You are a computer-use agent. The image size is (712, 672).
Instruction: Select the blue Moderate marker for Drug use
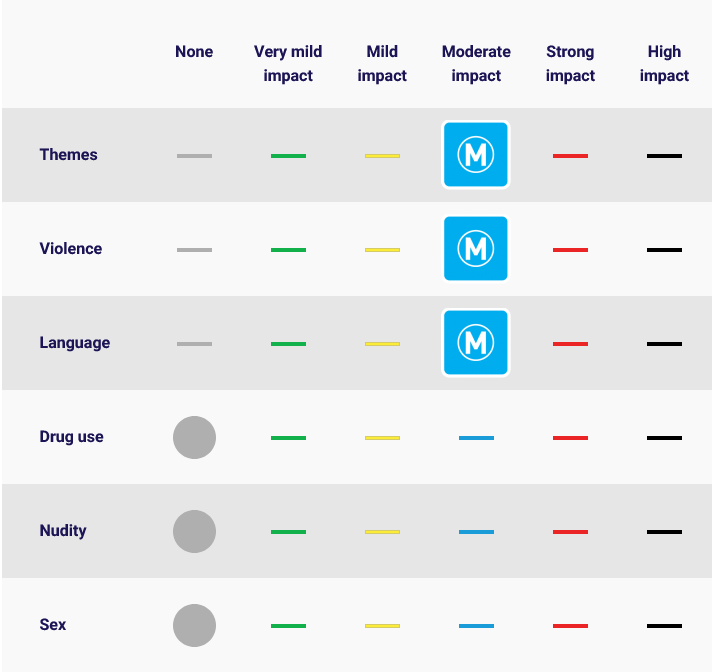pos(476,438)
